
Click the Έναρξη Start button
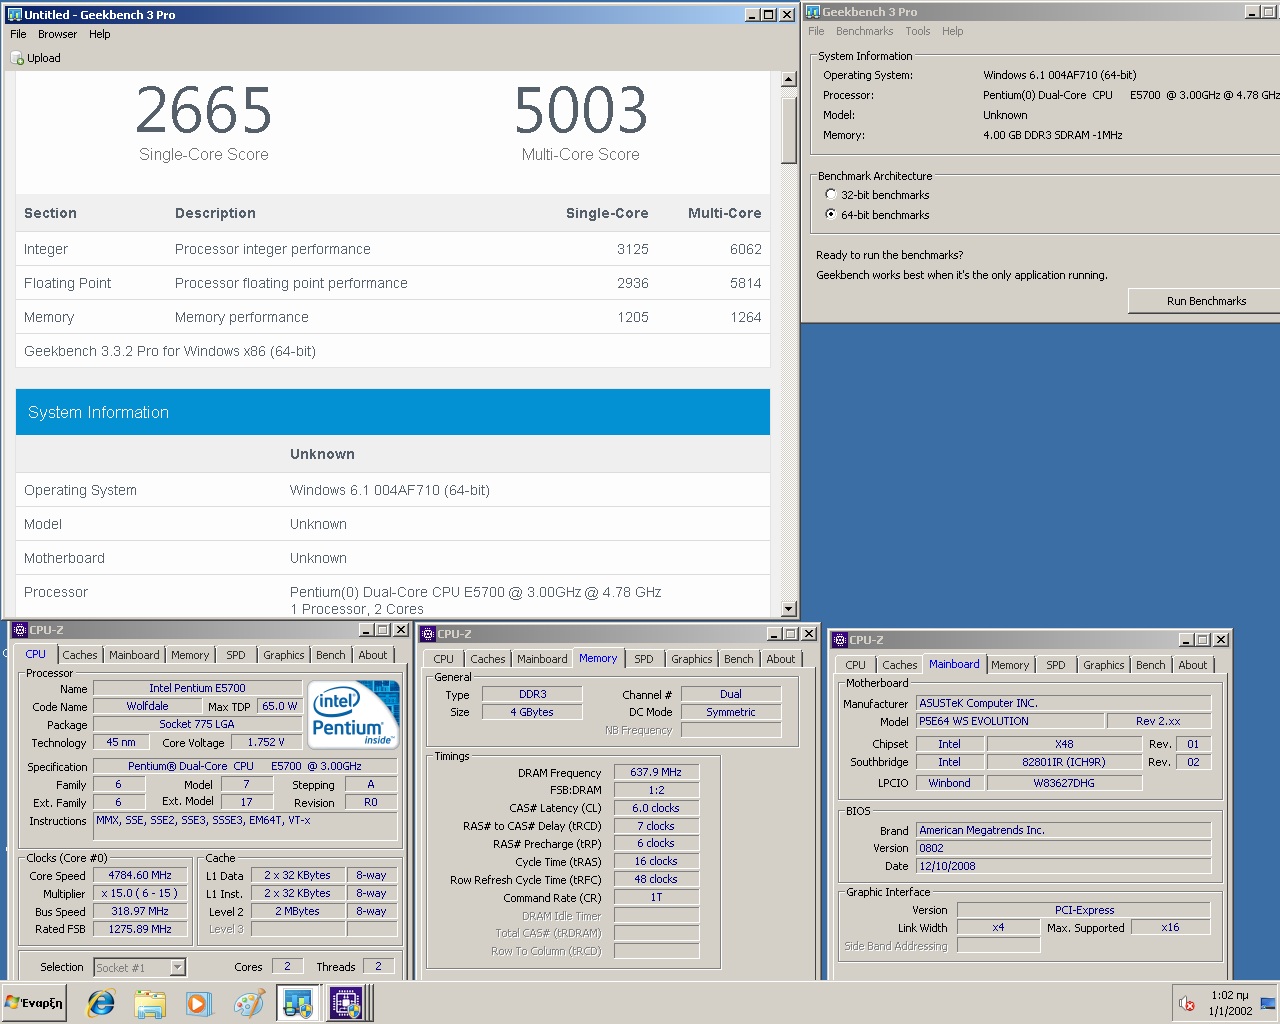click(x=34, y=1003)
